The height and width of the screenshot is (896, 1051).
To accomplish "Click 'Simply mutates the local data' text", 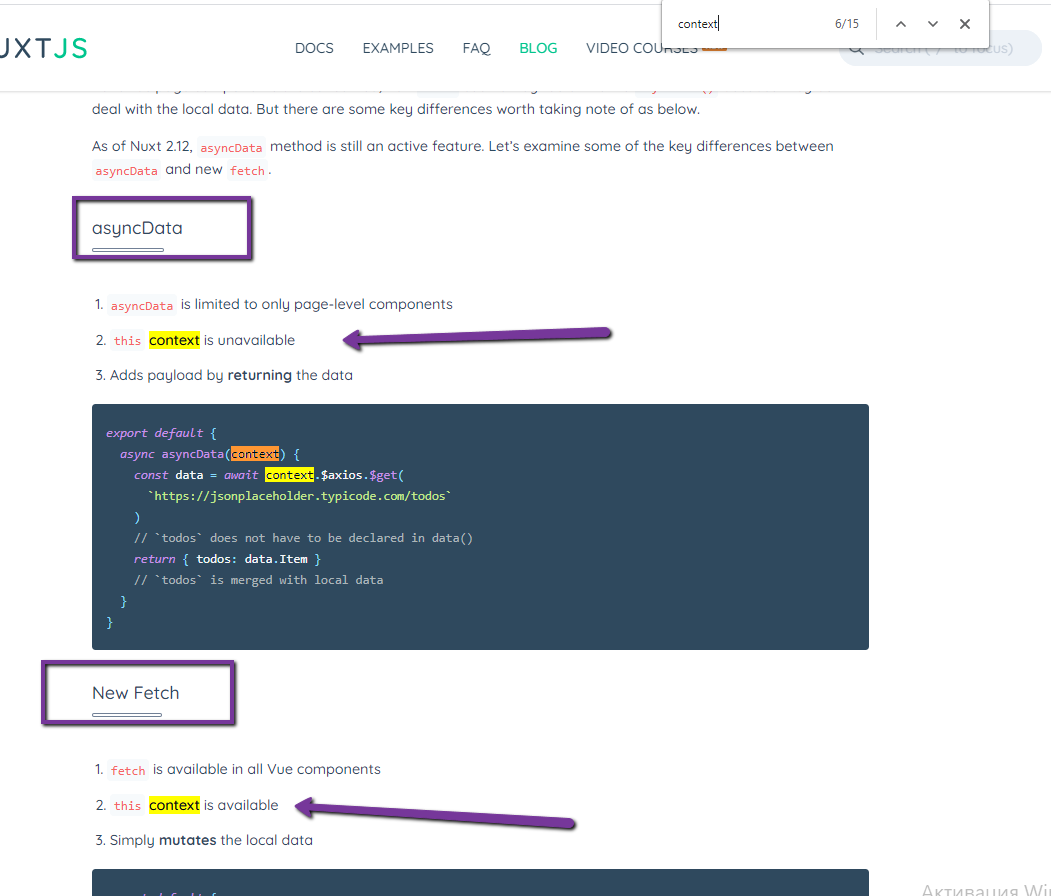I will point(211,840).
